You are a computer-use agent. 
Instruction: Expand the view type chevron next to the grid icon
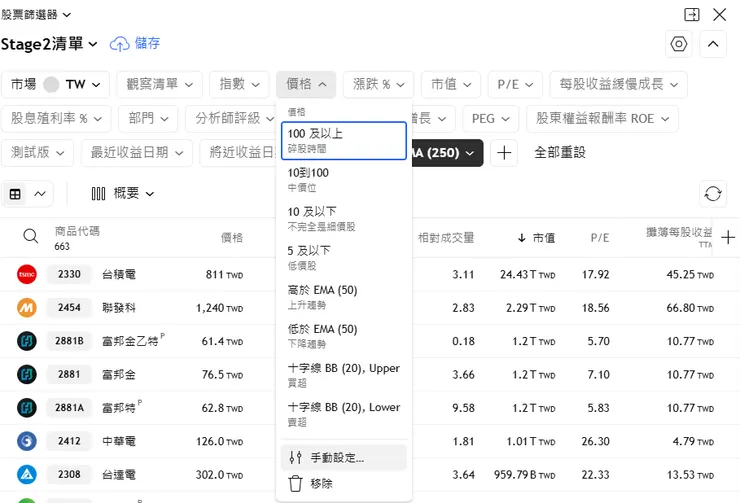click(x=40, y=194)
